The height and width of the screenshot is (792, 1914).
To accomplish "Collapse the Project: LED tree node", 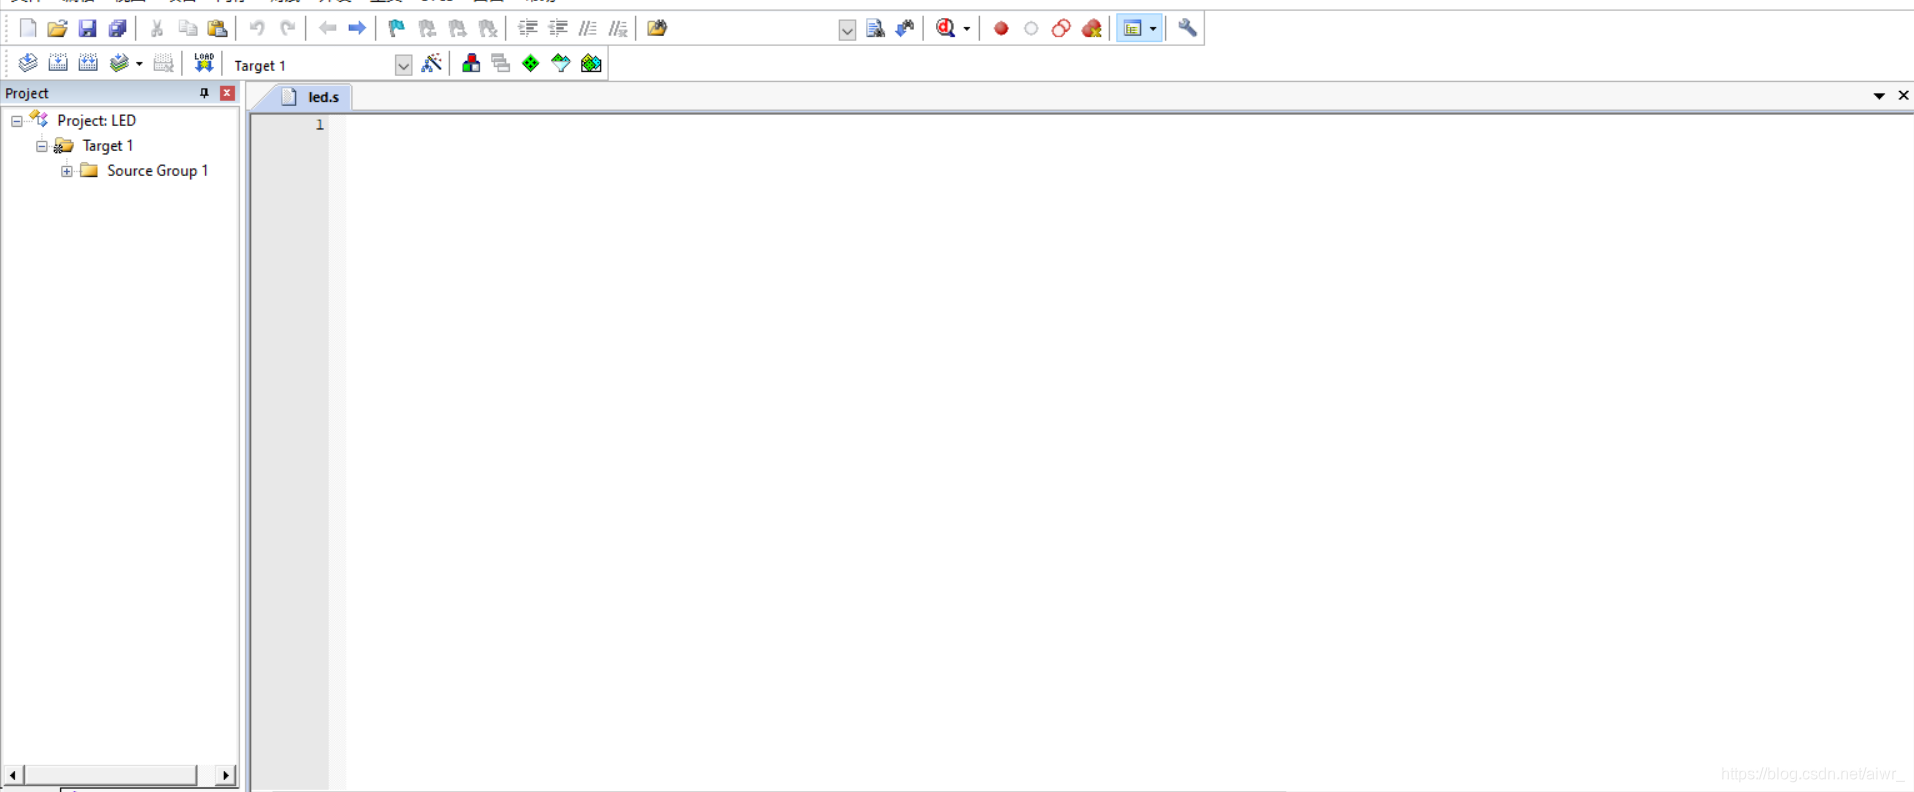I will [17, 121].
